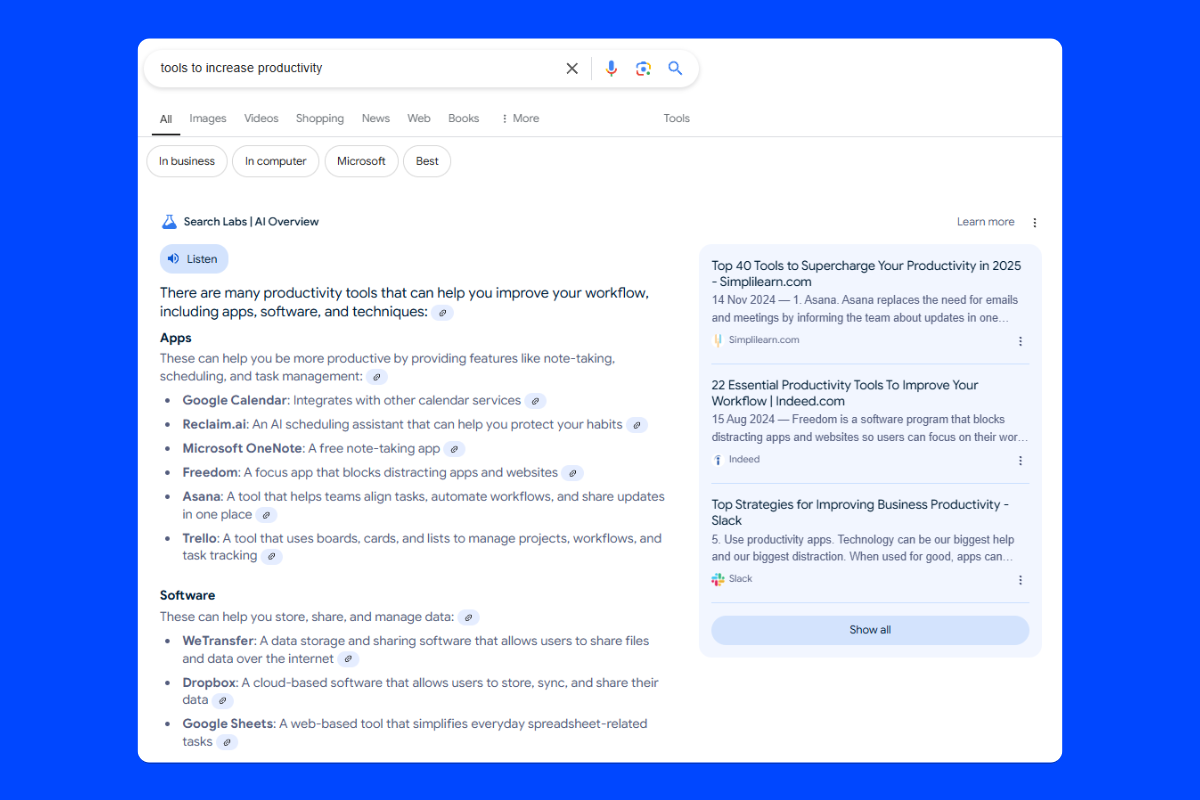Follow the Learn more link
The image size is (1200, 800).
coord(985,222)
